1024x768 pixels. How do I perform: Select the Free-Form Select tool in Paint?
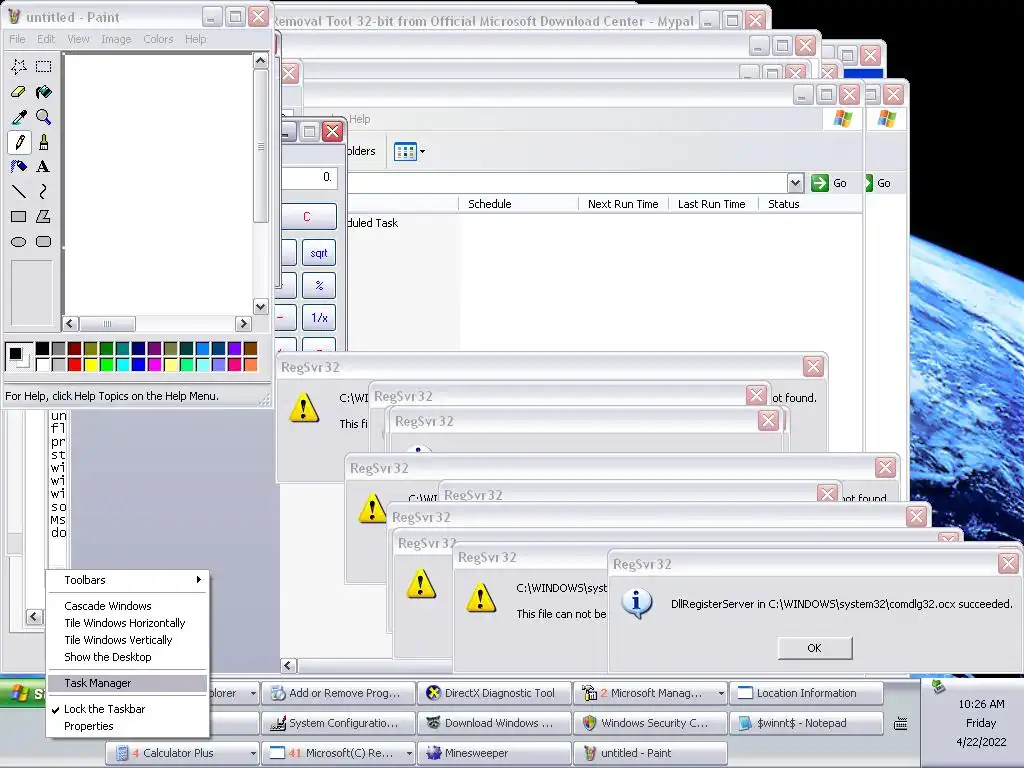pyautogui.click(x=19, y=66)
